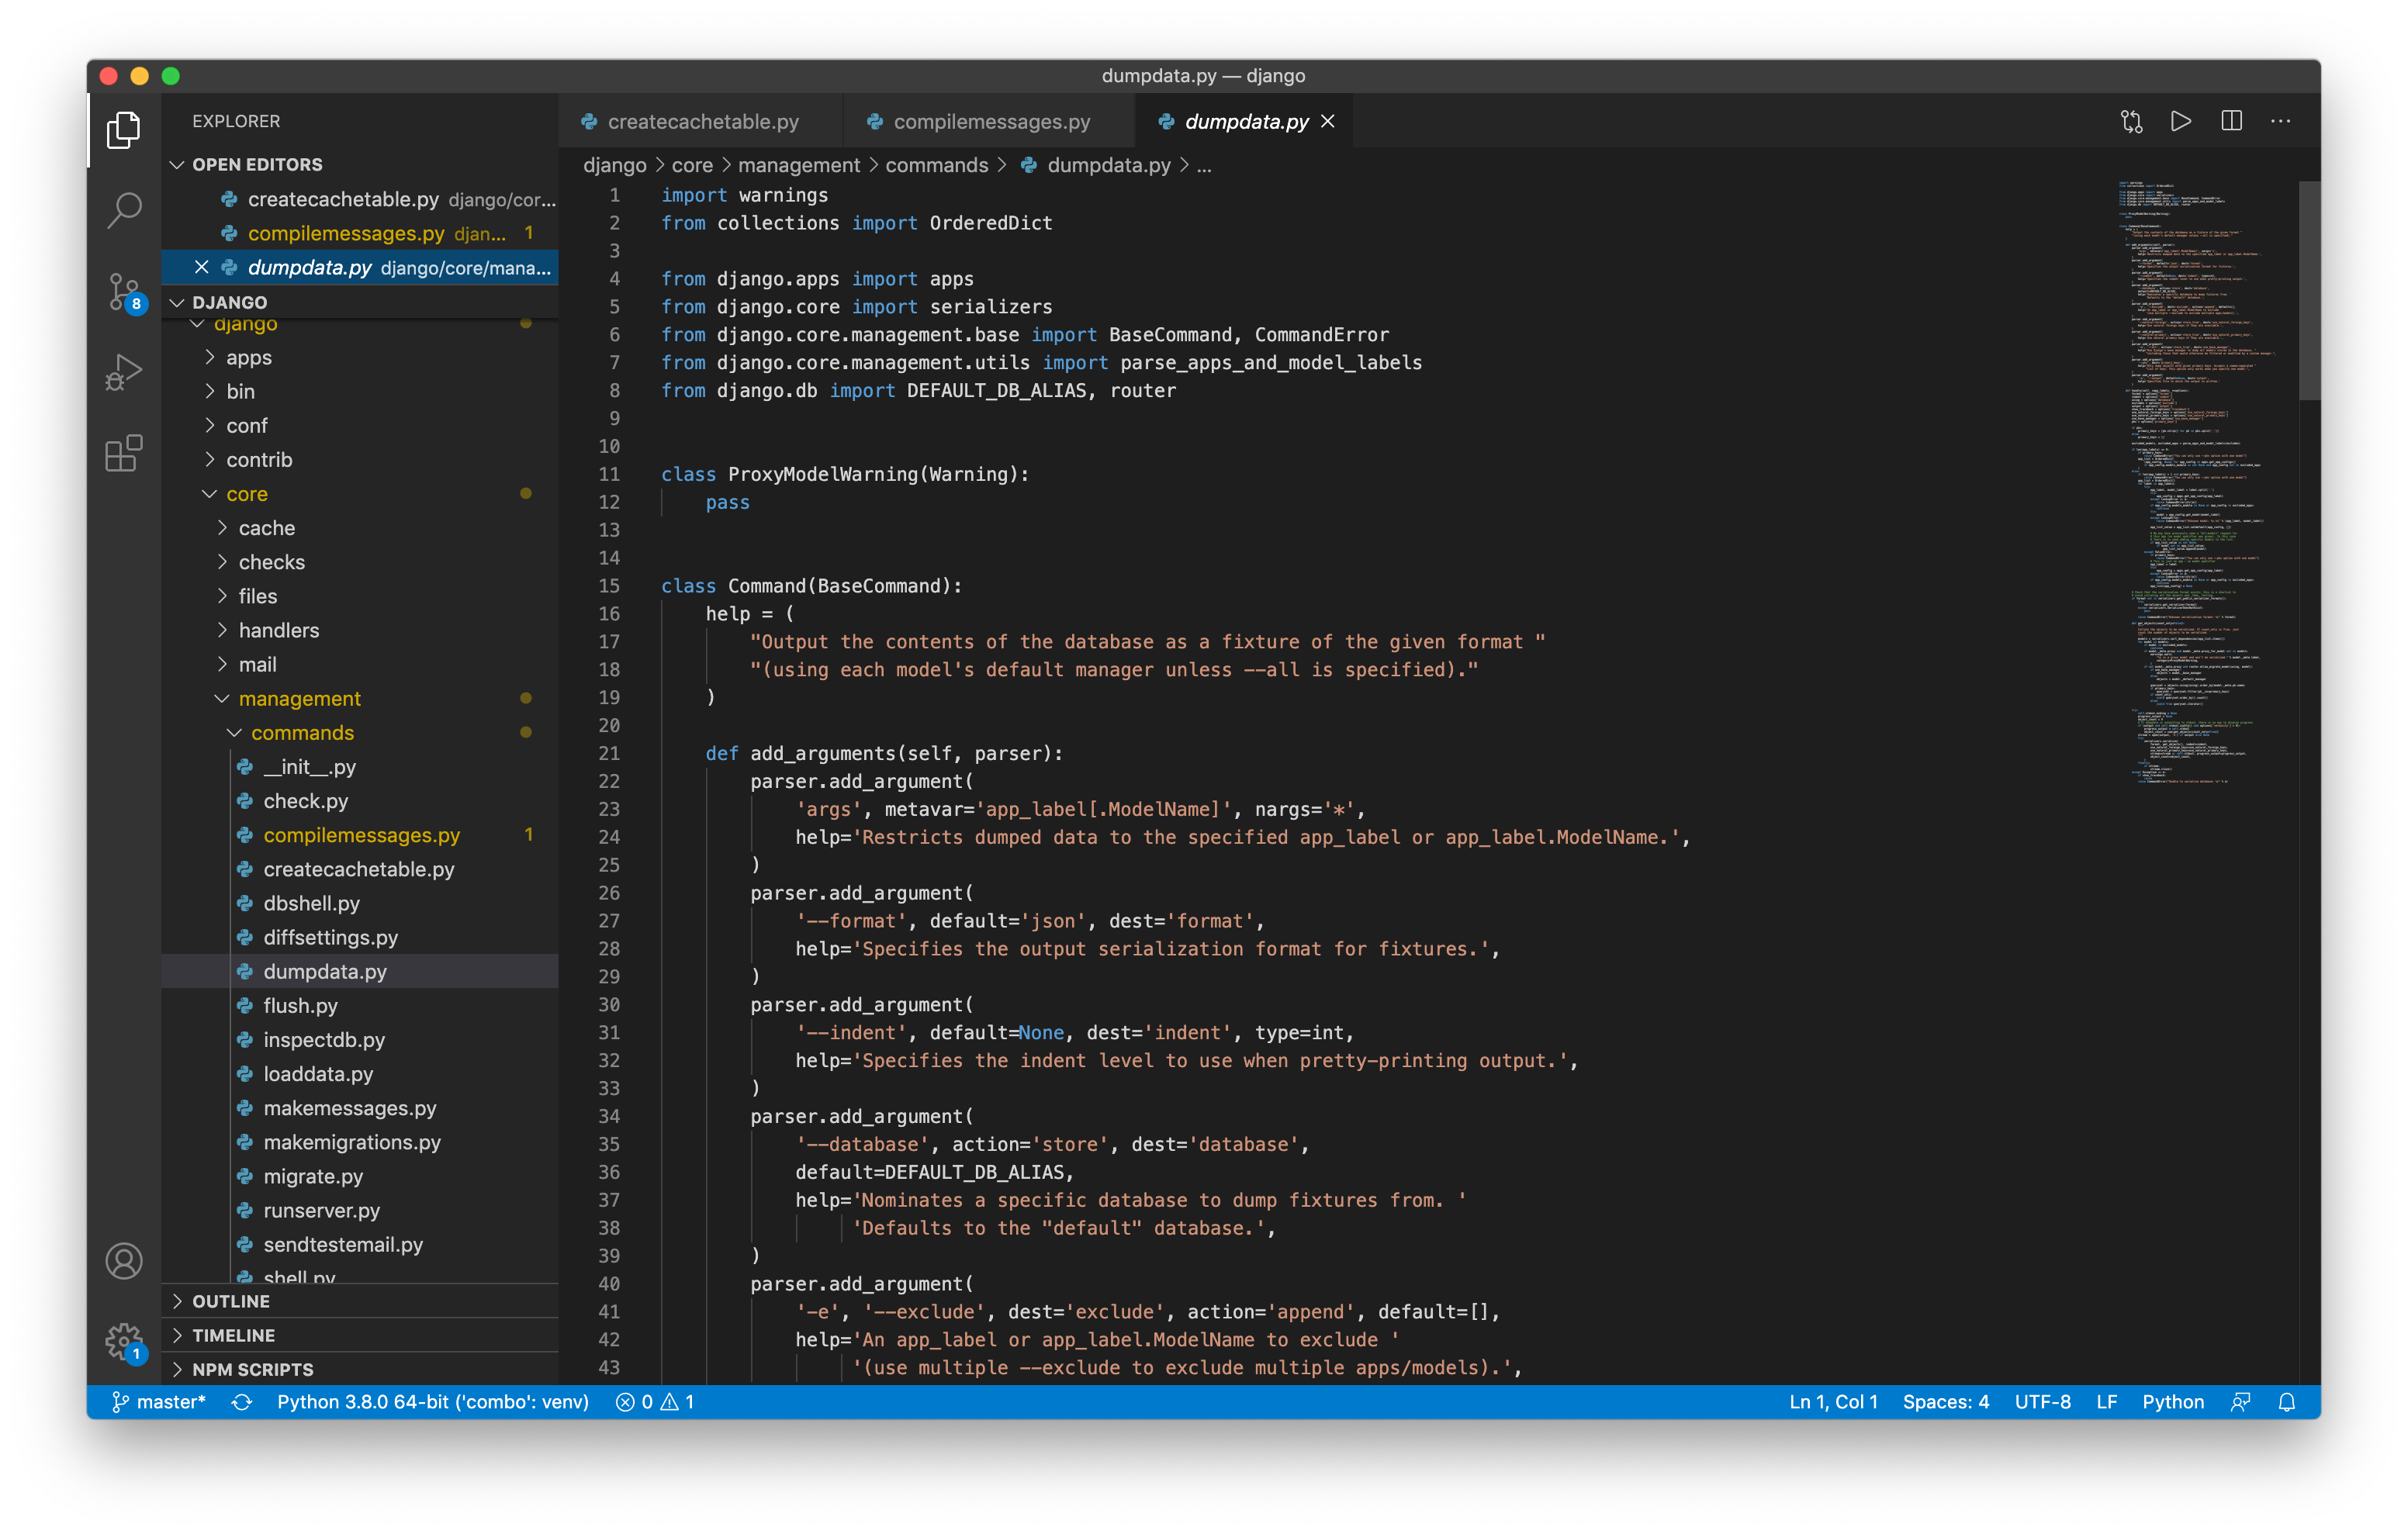The width and height of the screenshot is (2408, 1534).
Task: Click the editor vertical scrollbar
Action: 2309,290
